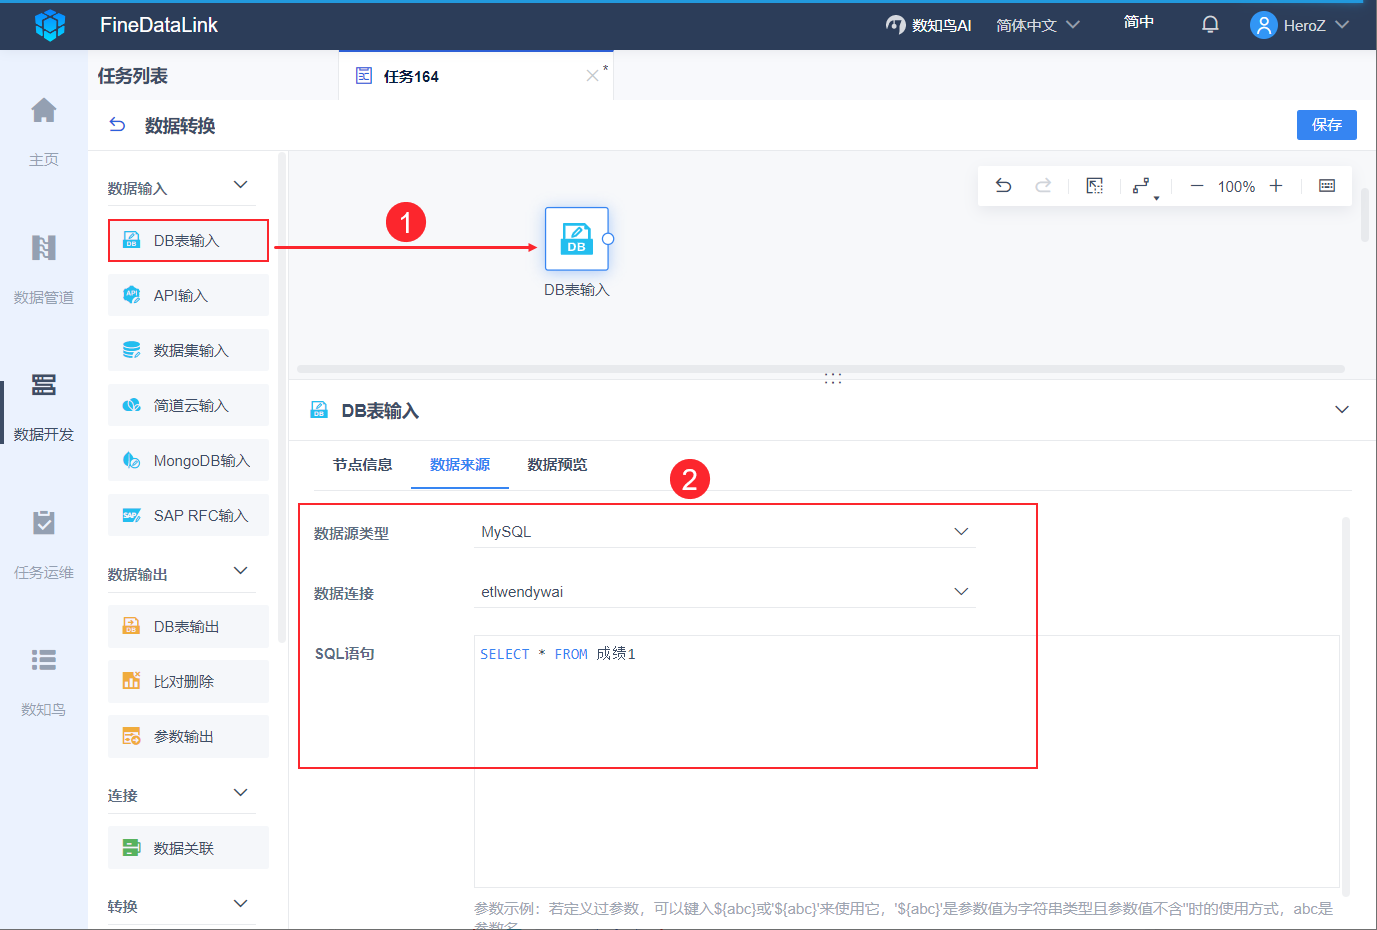The height and width of the screenshot is (930, 1377).
Task: Open 数知鸟 in sidebar
Action: click(44, 681)
